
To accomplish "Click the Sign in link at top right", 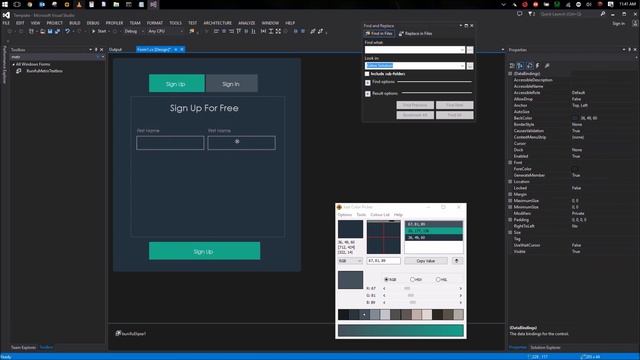I will (x=618, y=23).
